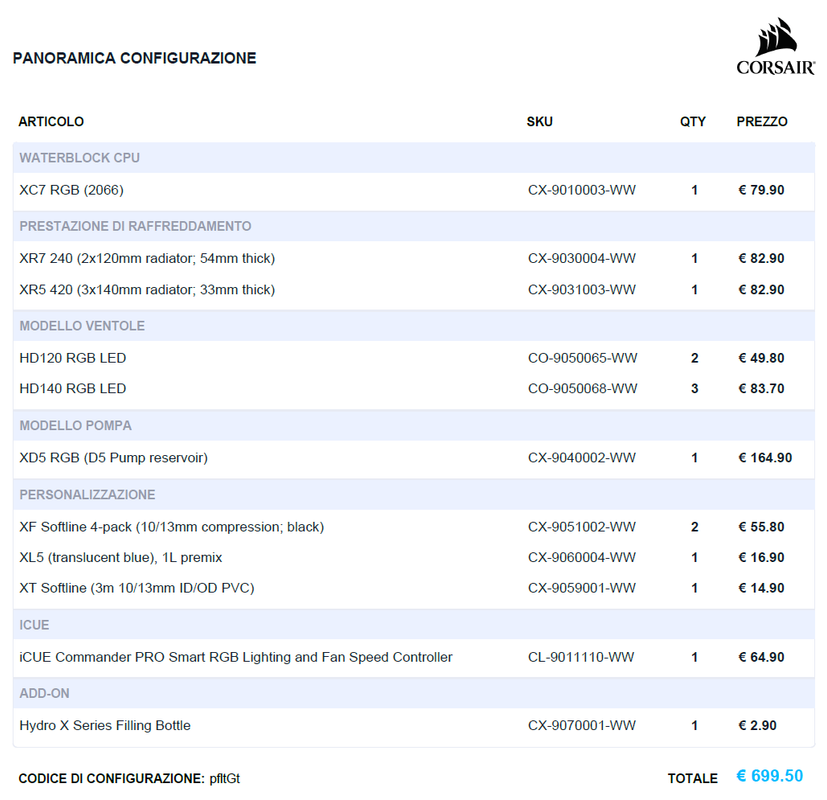
Task: Click the total price € 699.50
Action: (770, 776)
